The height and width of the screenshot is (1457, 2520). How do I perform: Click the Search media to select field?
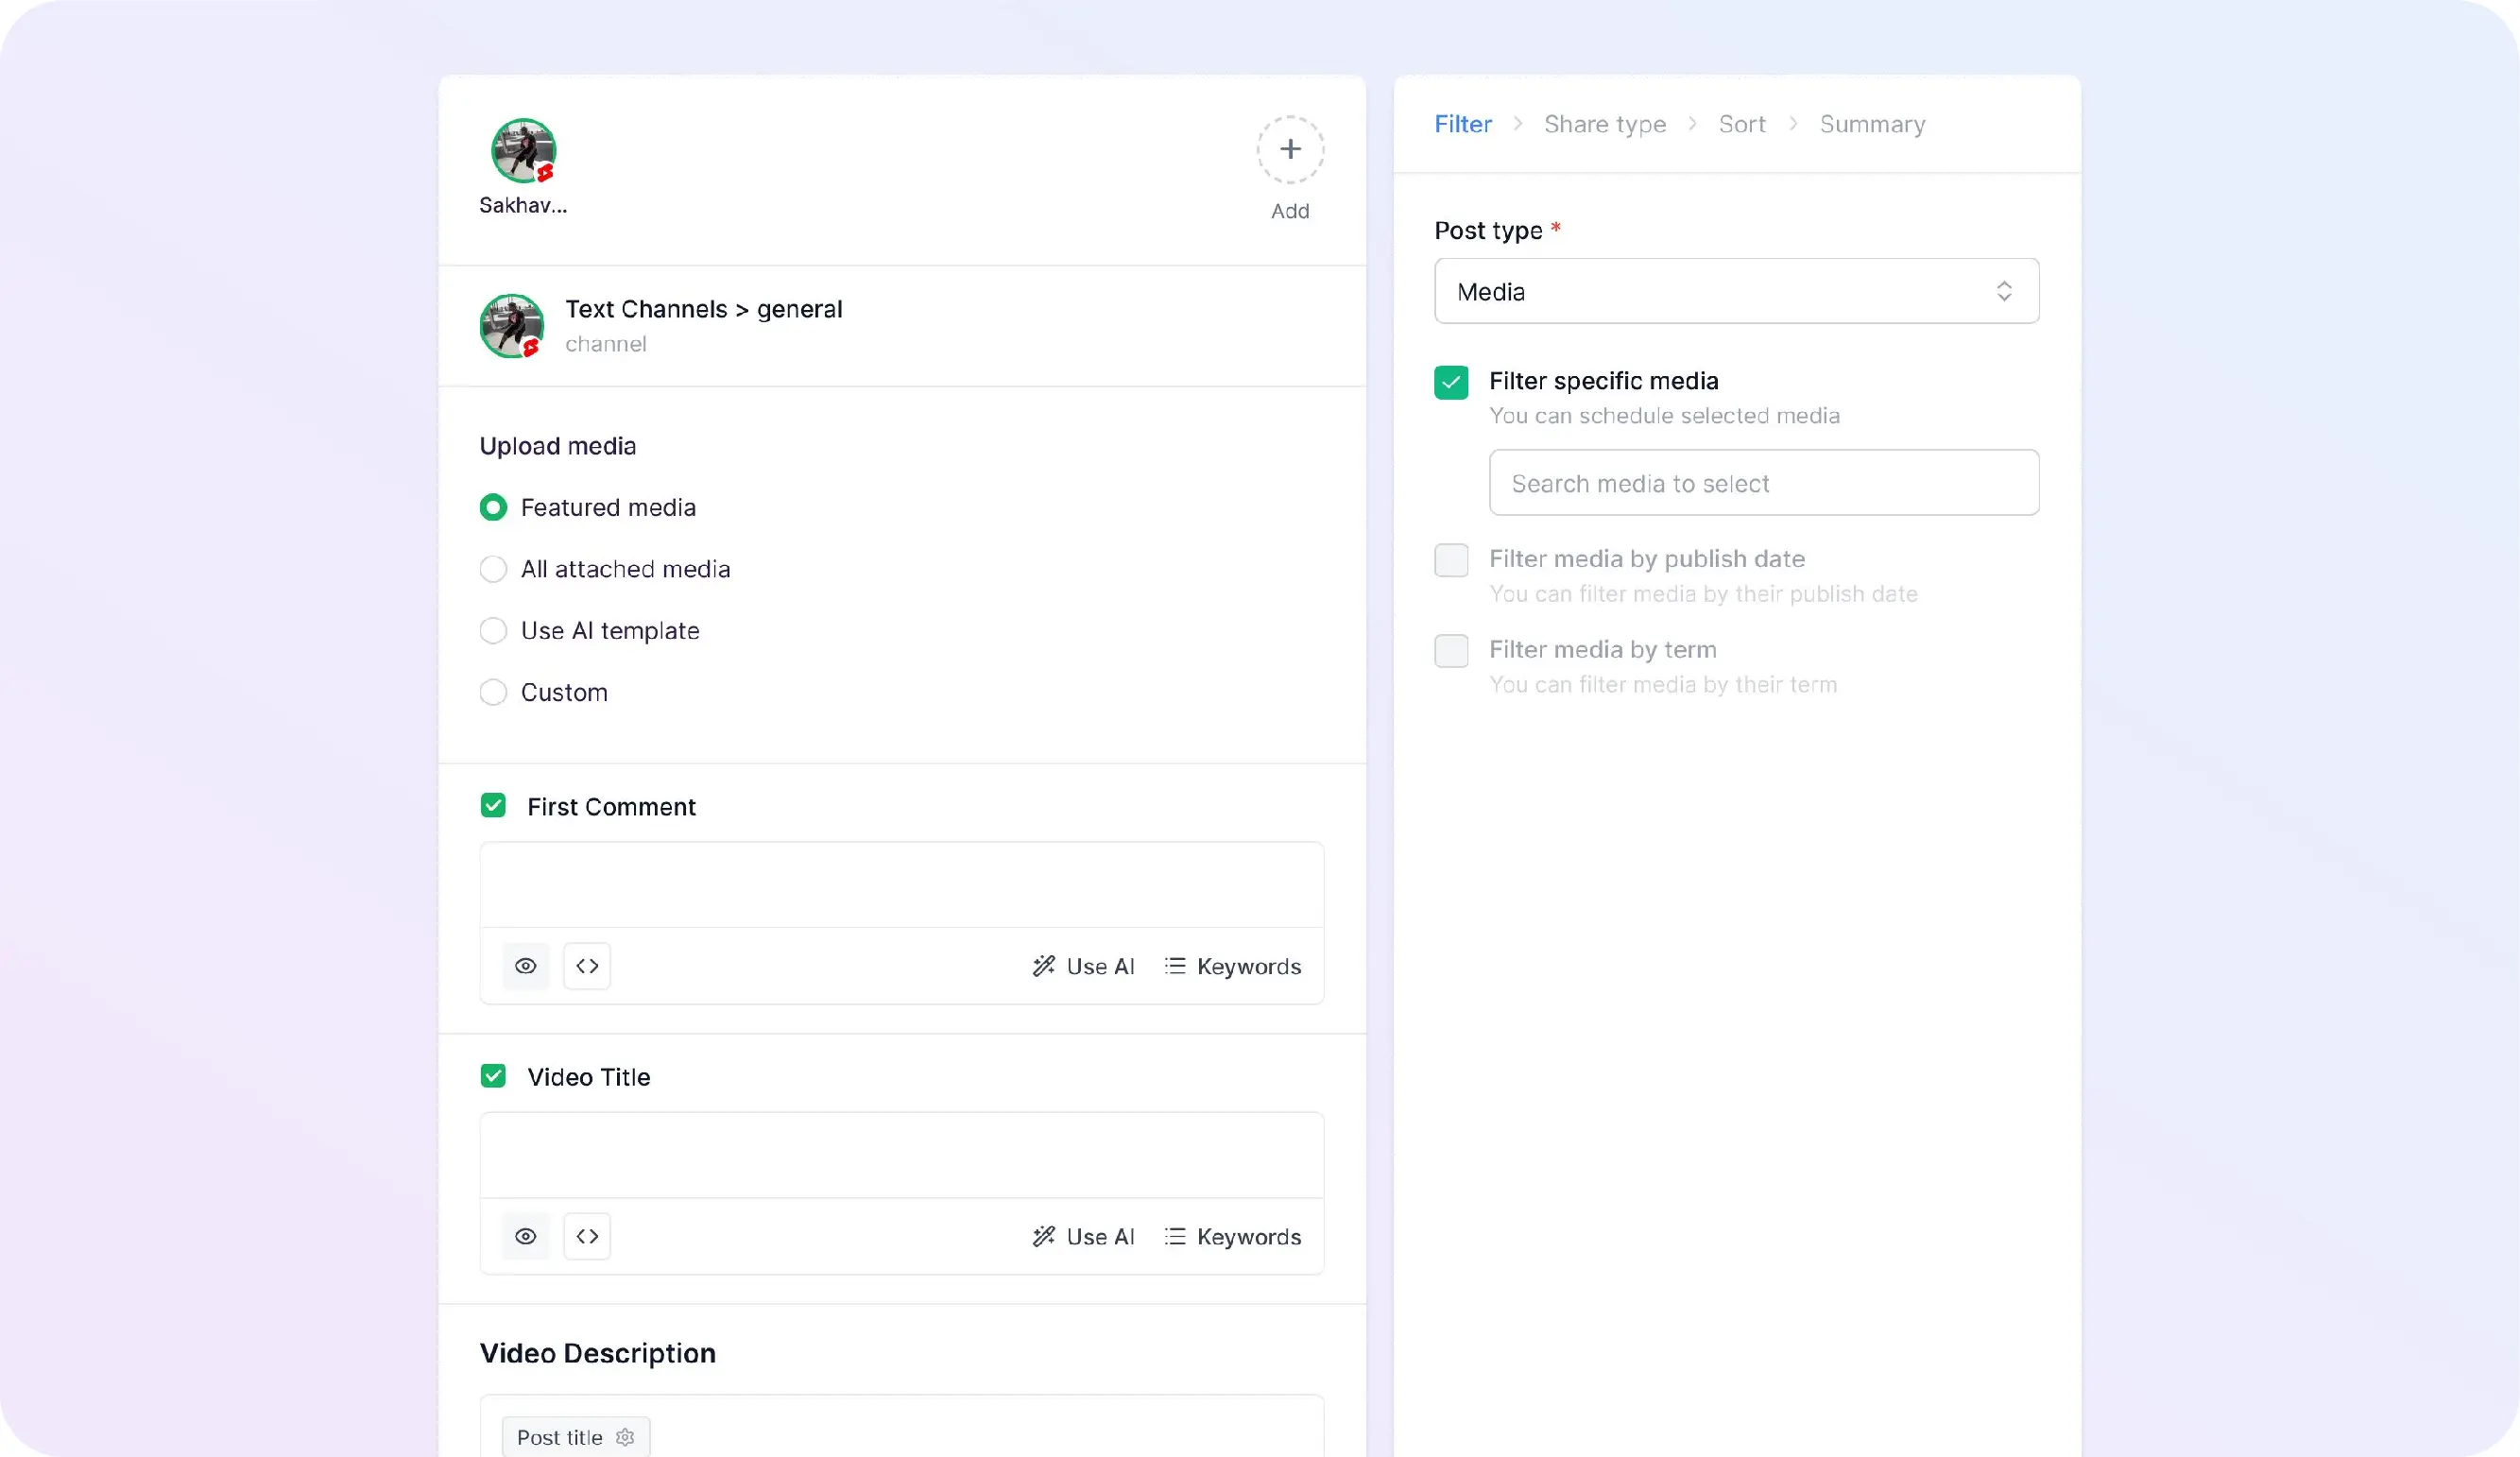pos(1763,483)
